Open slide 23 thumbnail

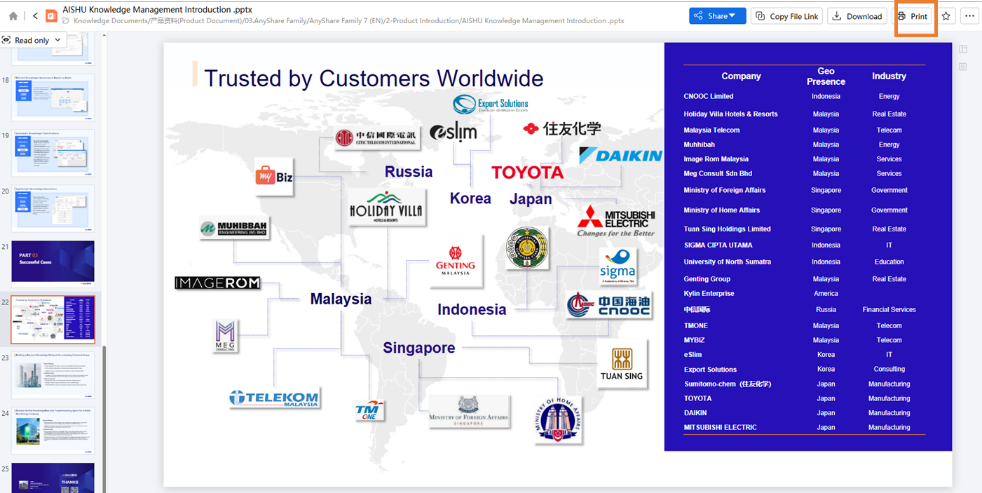click(x=53, y=375)
